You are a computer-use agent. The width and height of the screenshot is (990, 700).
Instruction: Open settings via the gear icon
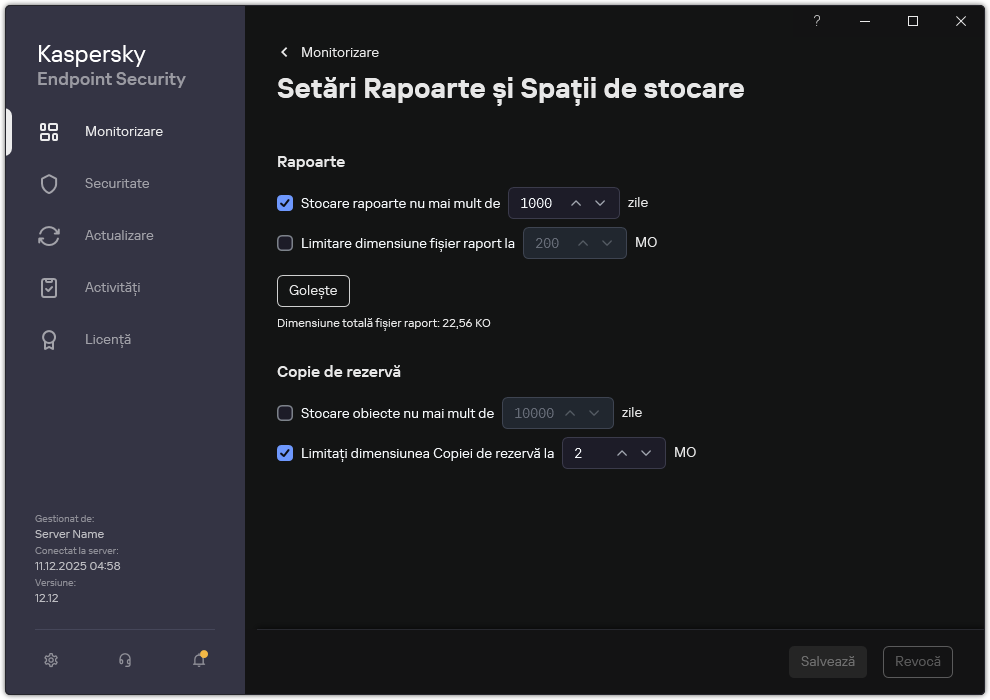[50, 660]
